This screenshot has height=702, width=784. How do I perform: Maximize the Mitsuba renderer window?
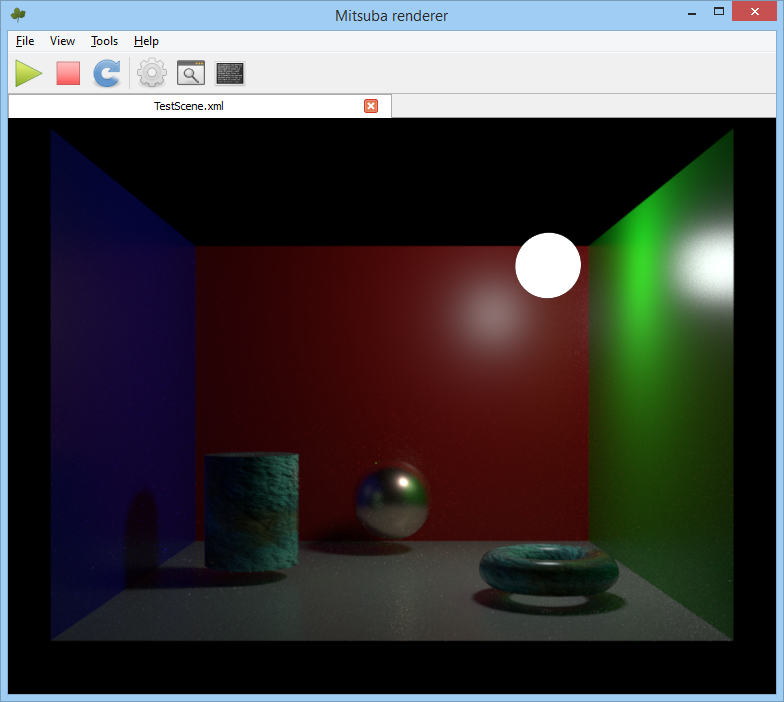(719, 12)
